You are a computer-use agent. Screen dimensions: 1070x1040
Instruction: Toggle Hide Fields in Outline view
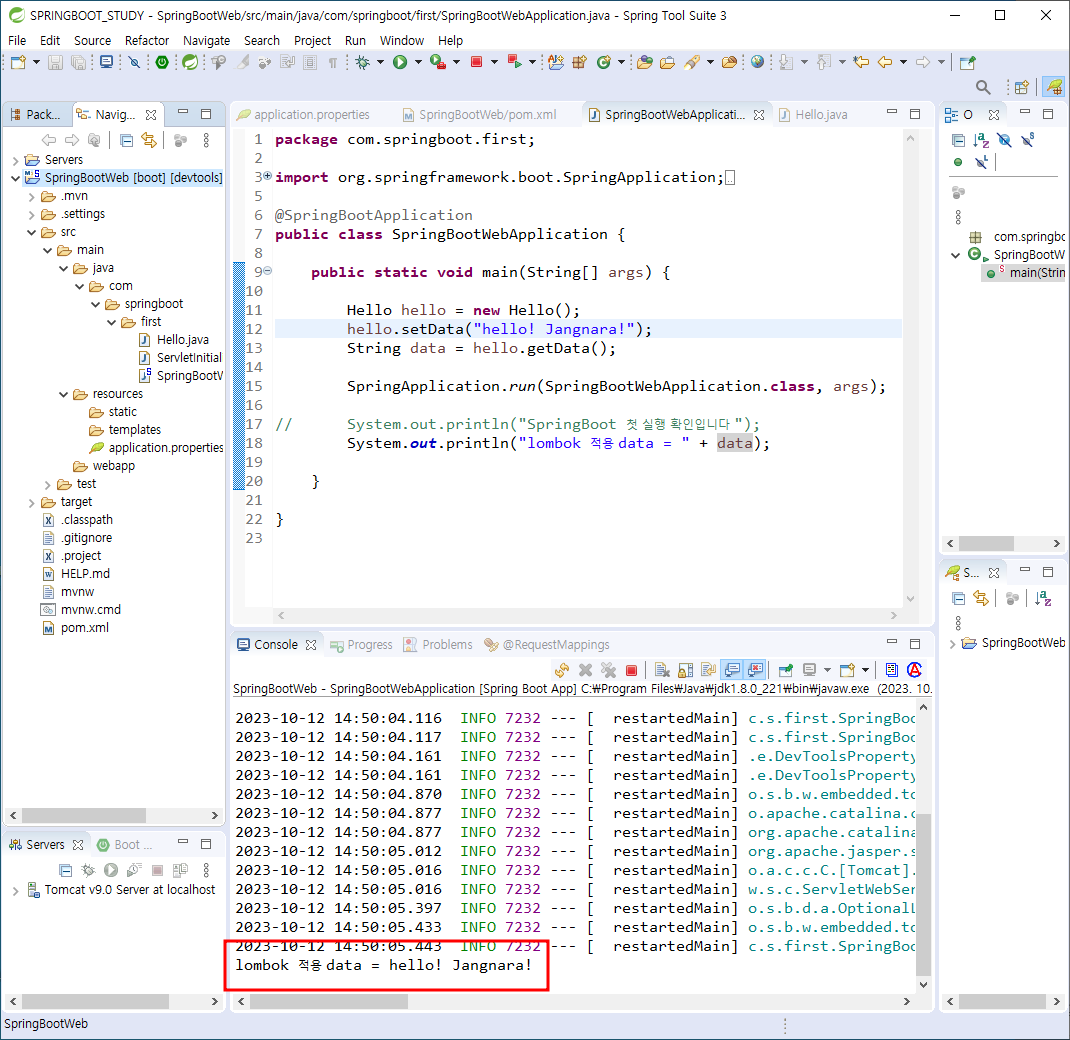1004,141
